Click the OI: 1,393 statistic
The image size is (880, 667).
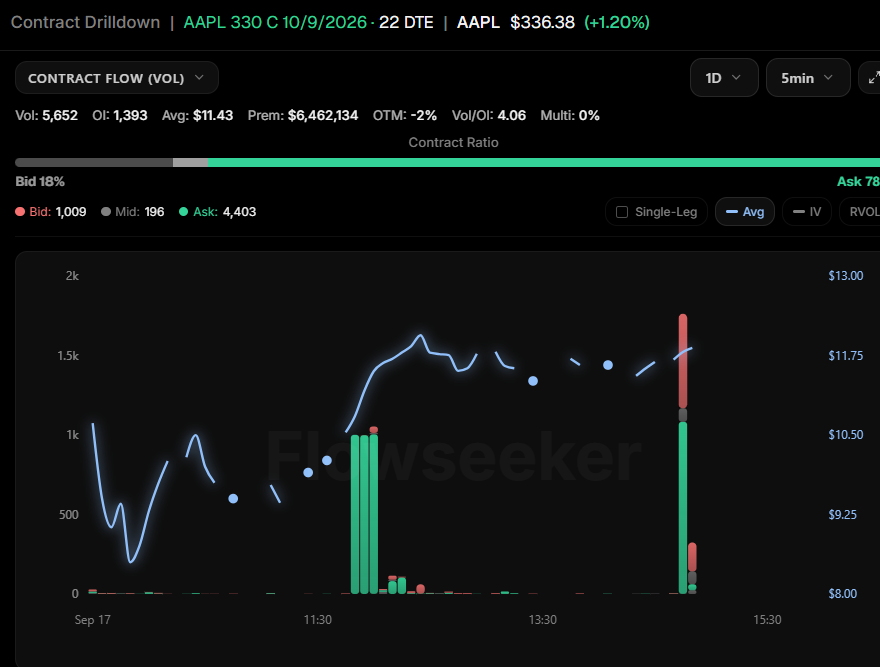(120, 116)
